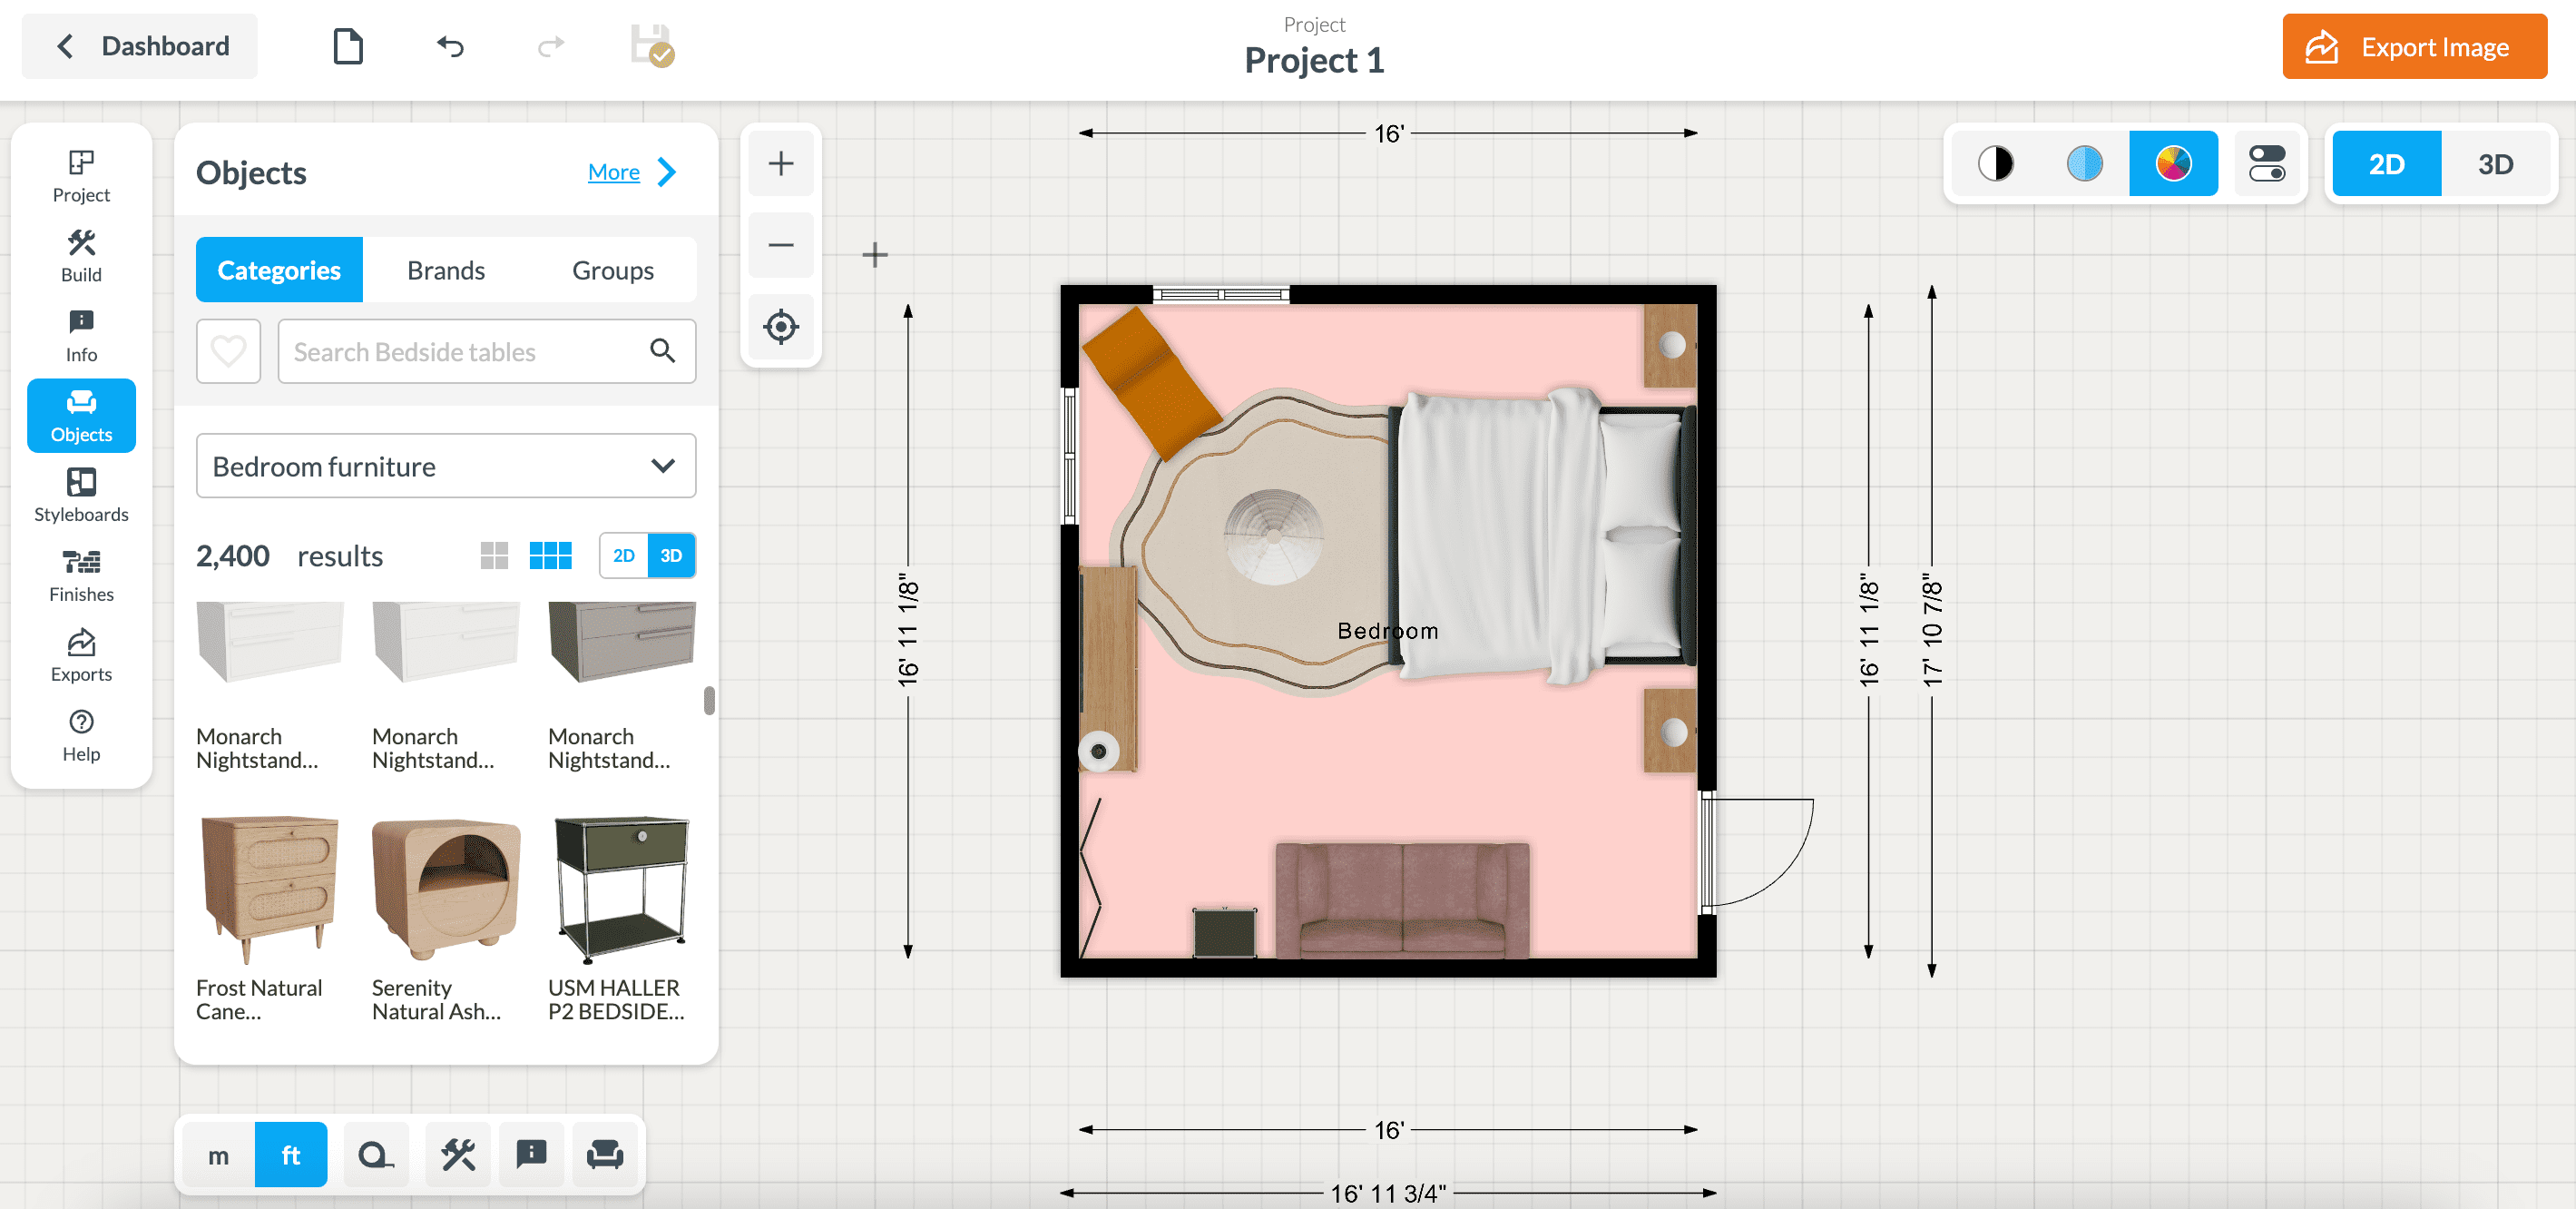Viewport: 2576px width, 1209px height.
Task: Open the Styleboards sidebar panel
Action: [x=81, y=495]
